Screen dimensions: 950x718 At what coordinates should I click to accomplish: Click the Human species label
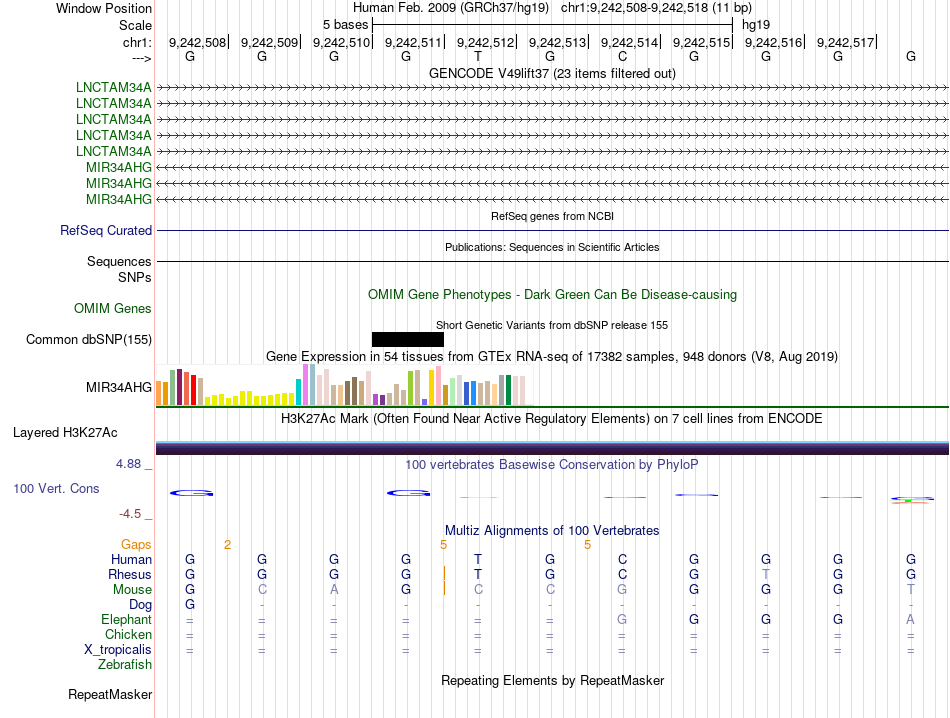tap(131, 559)
